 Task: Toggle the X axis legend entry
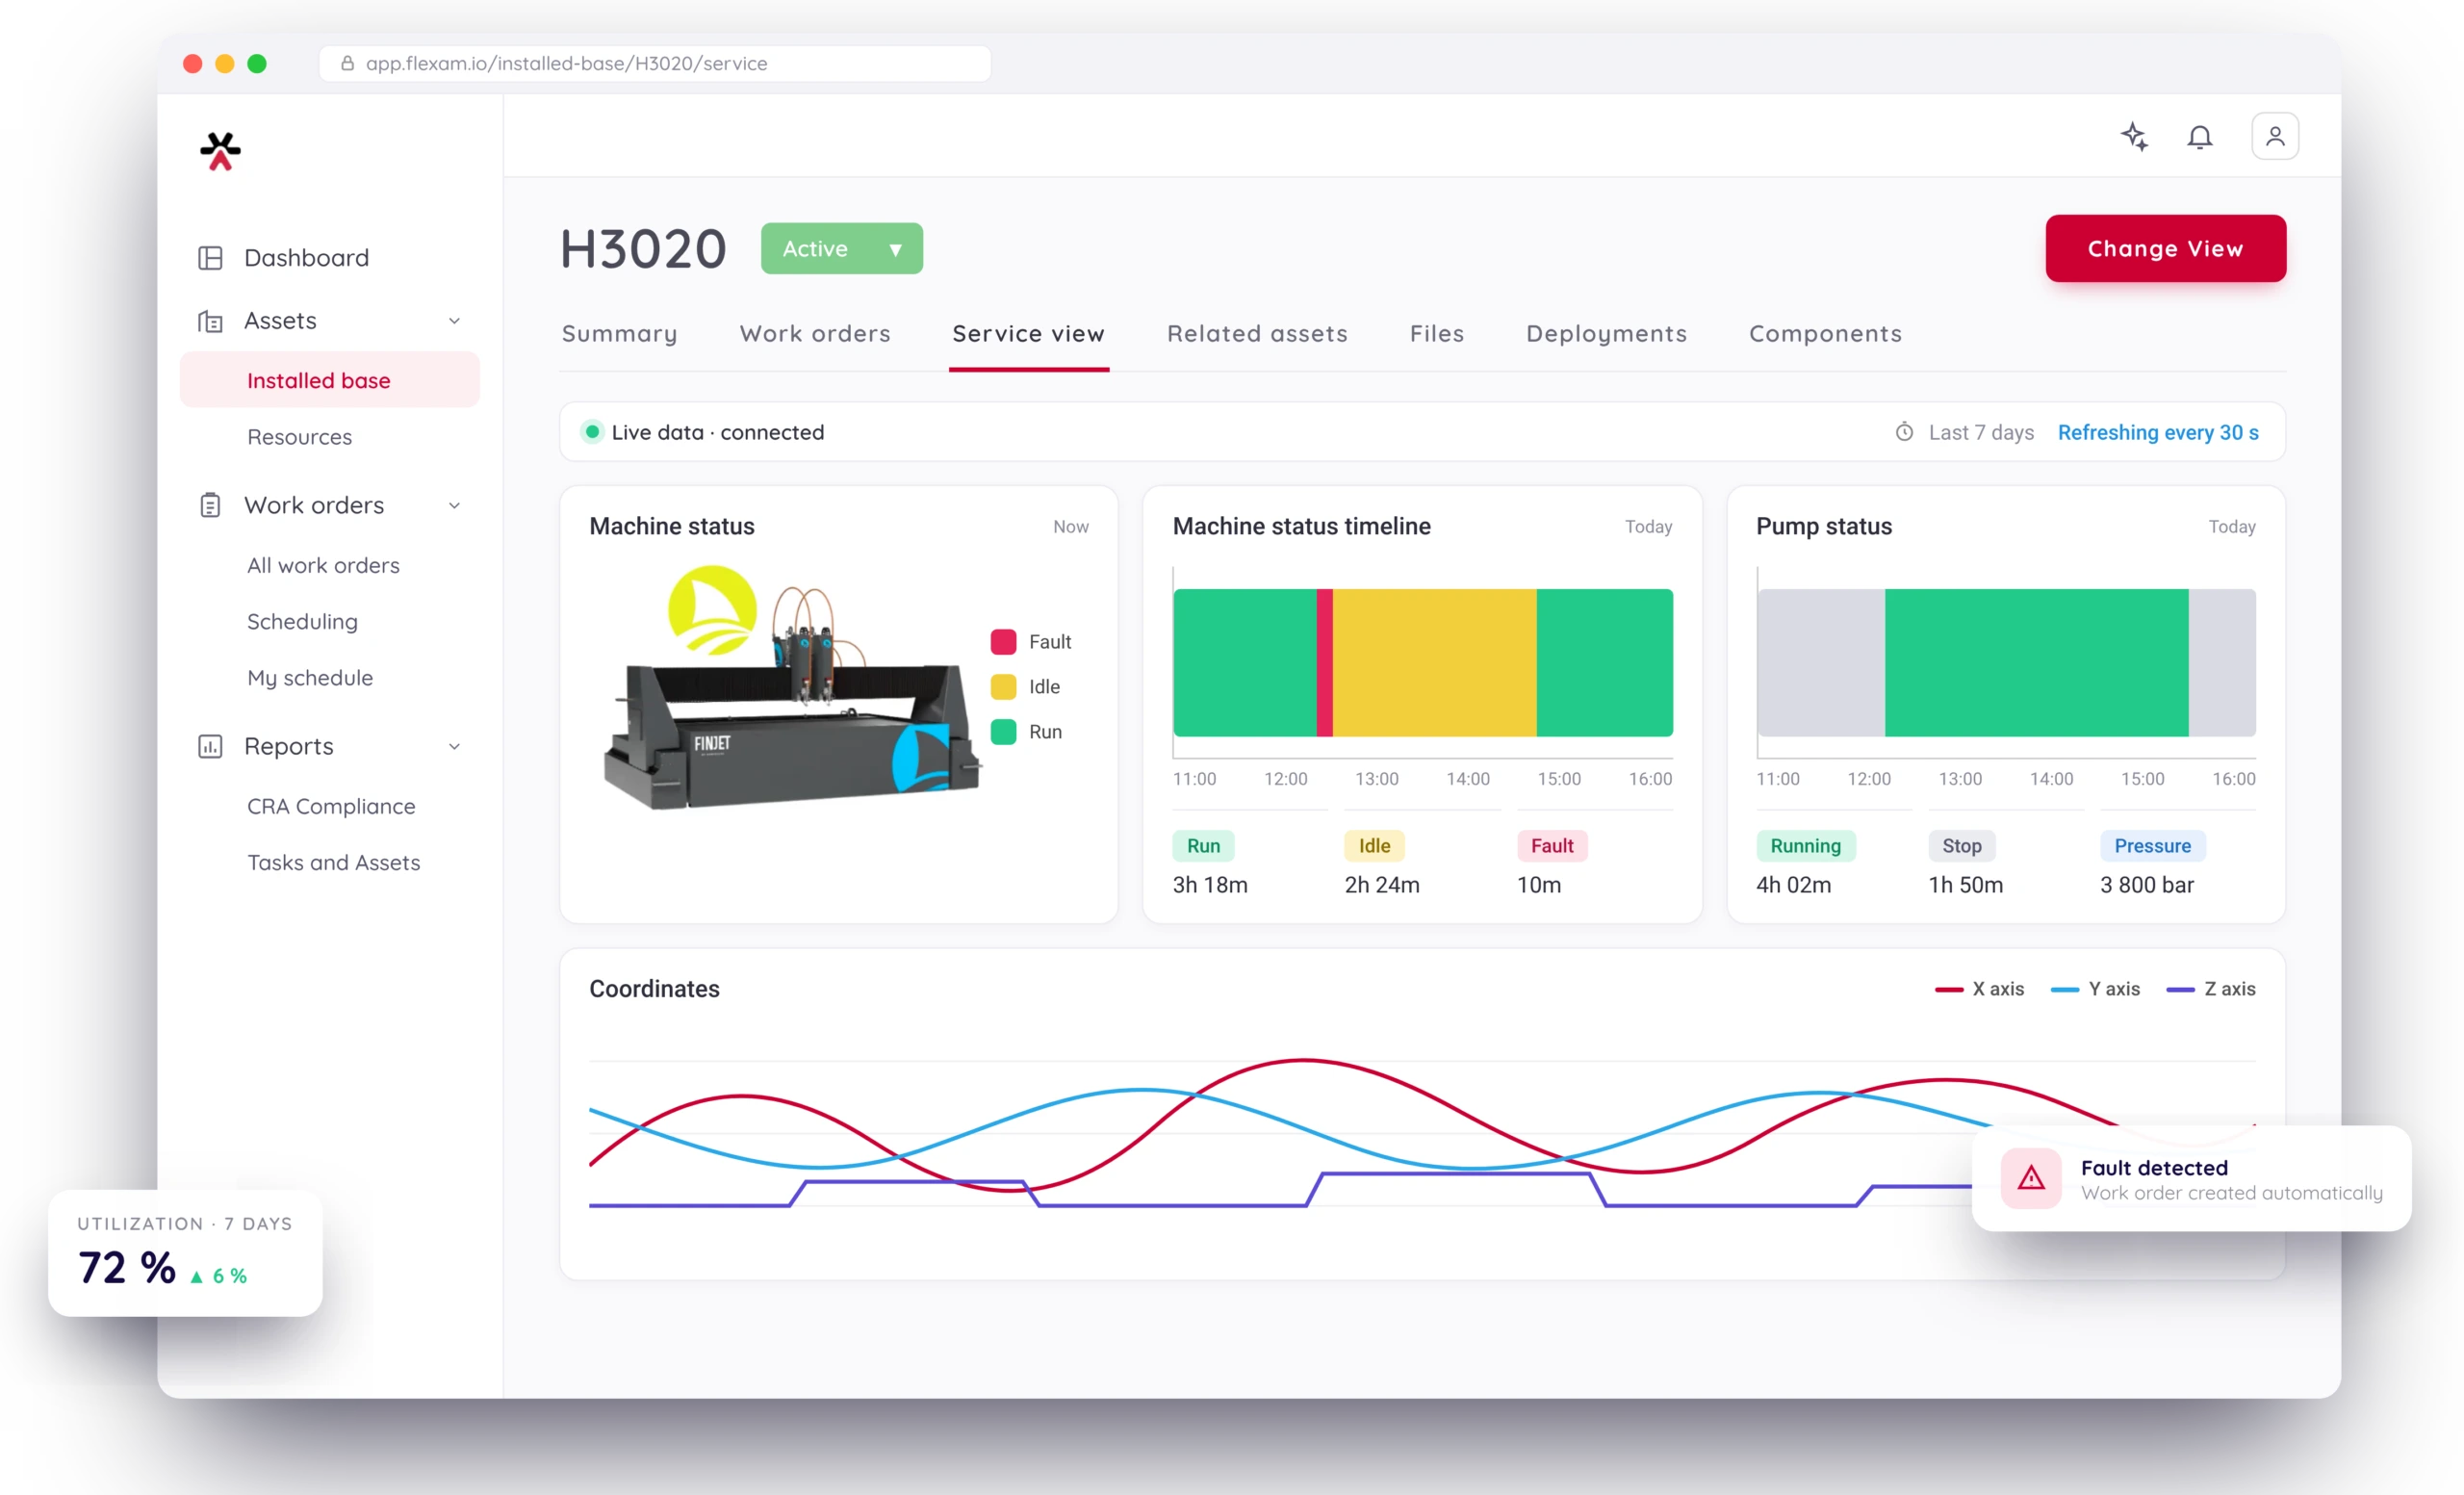click(x=1979, y=989)
